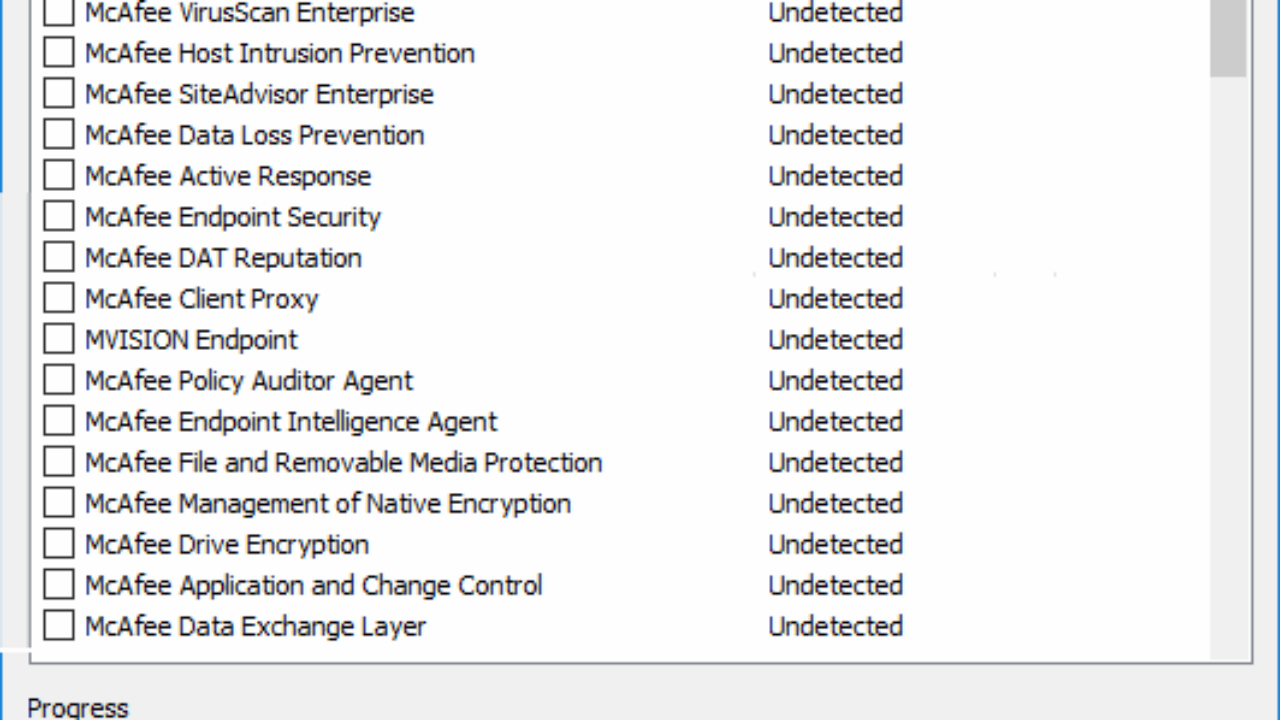Enable the McAfee Drive Encryption checkbox
1280x720 pixels.
click(x=59, y=545)
